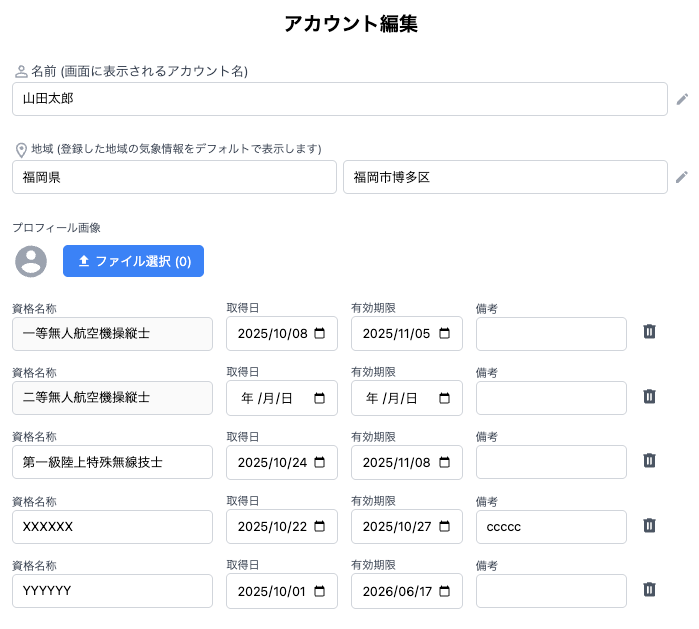699x629 pixels.
Task: Click the pencil edit icon beside the region fields
Action: pyautogui.click(x=682, y=177)
